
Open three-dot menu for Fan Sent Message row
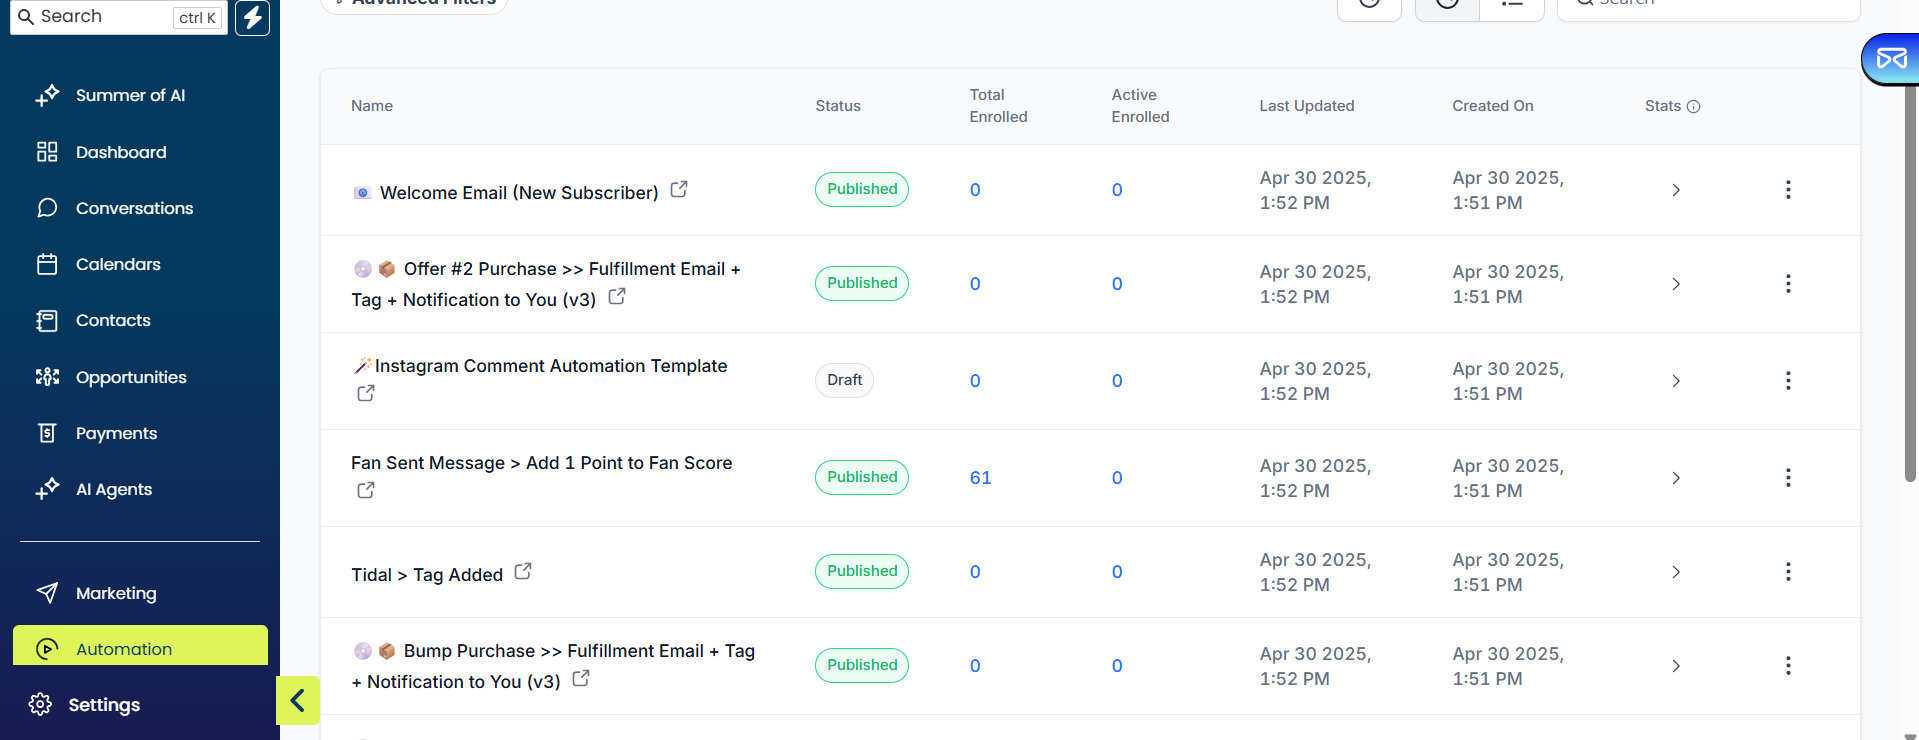click(x=1788, y=478)
